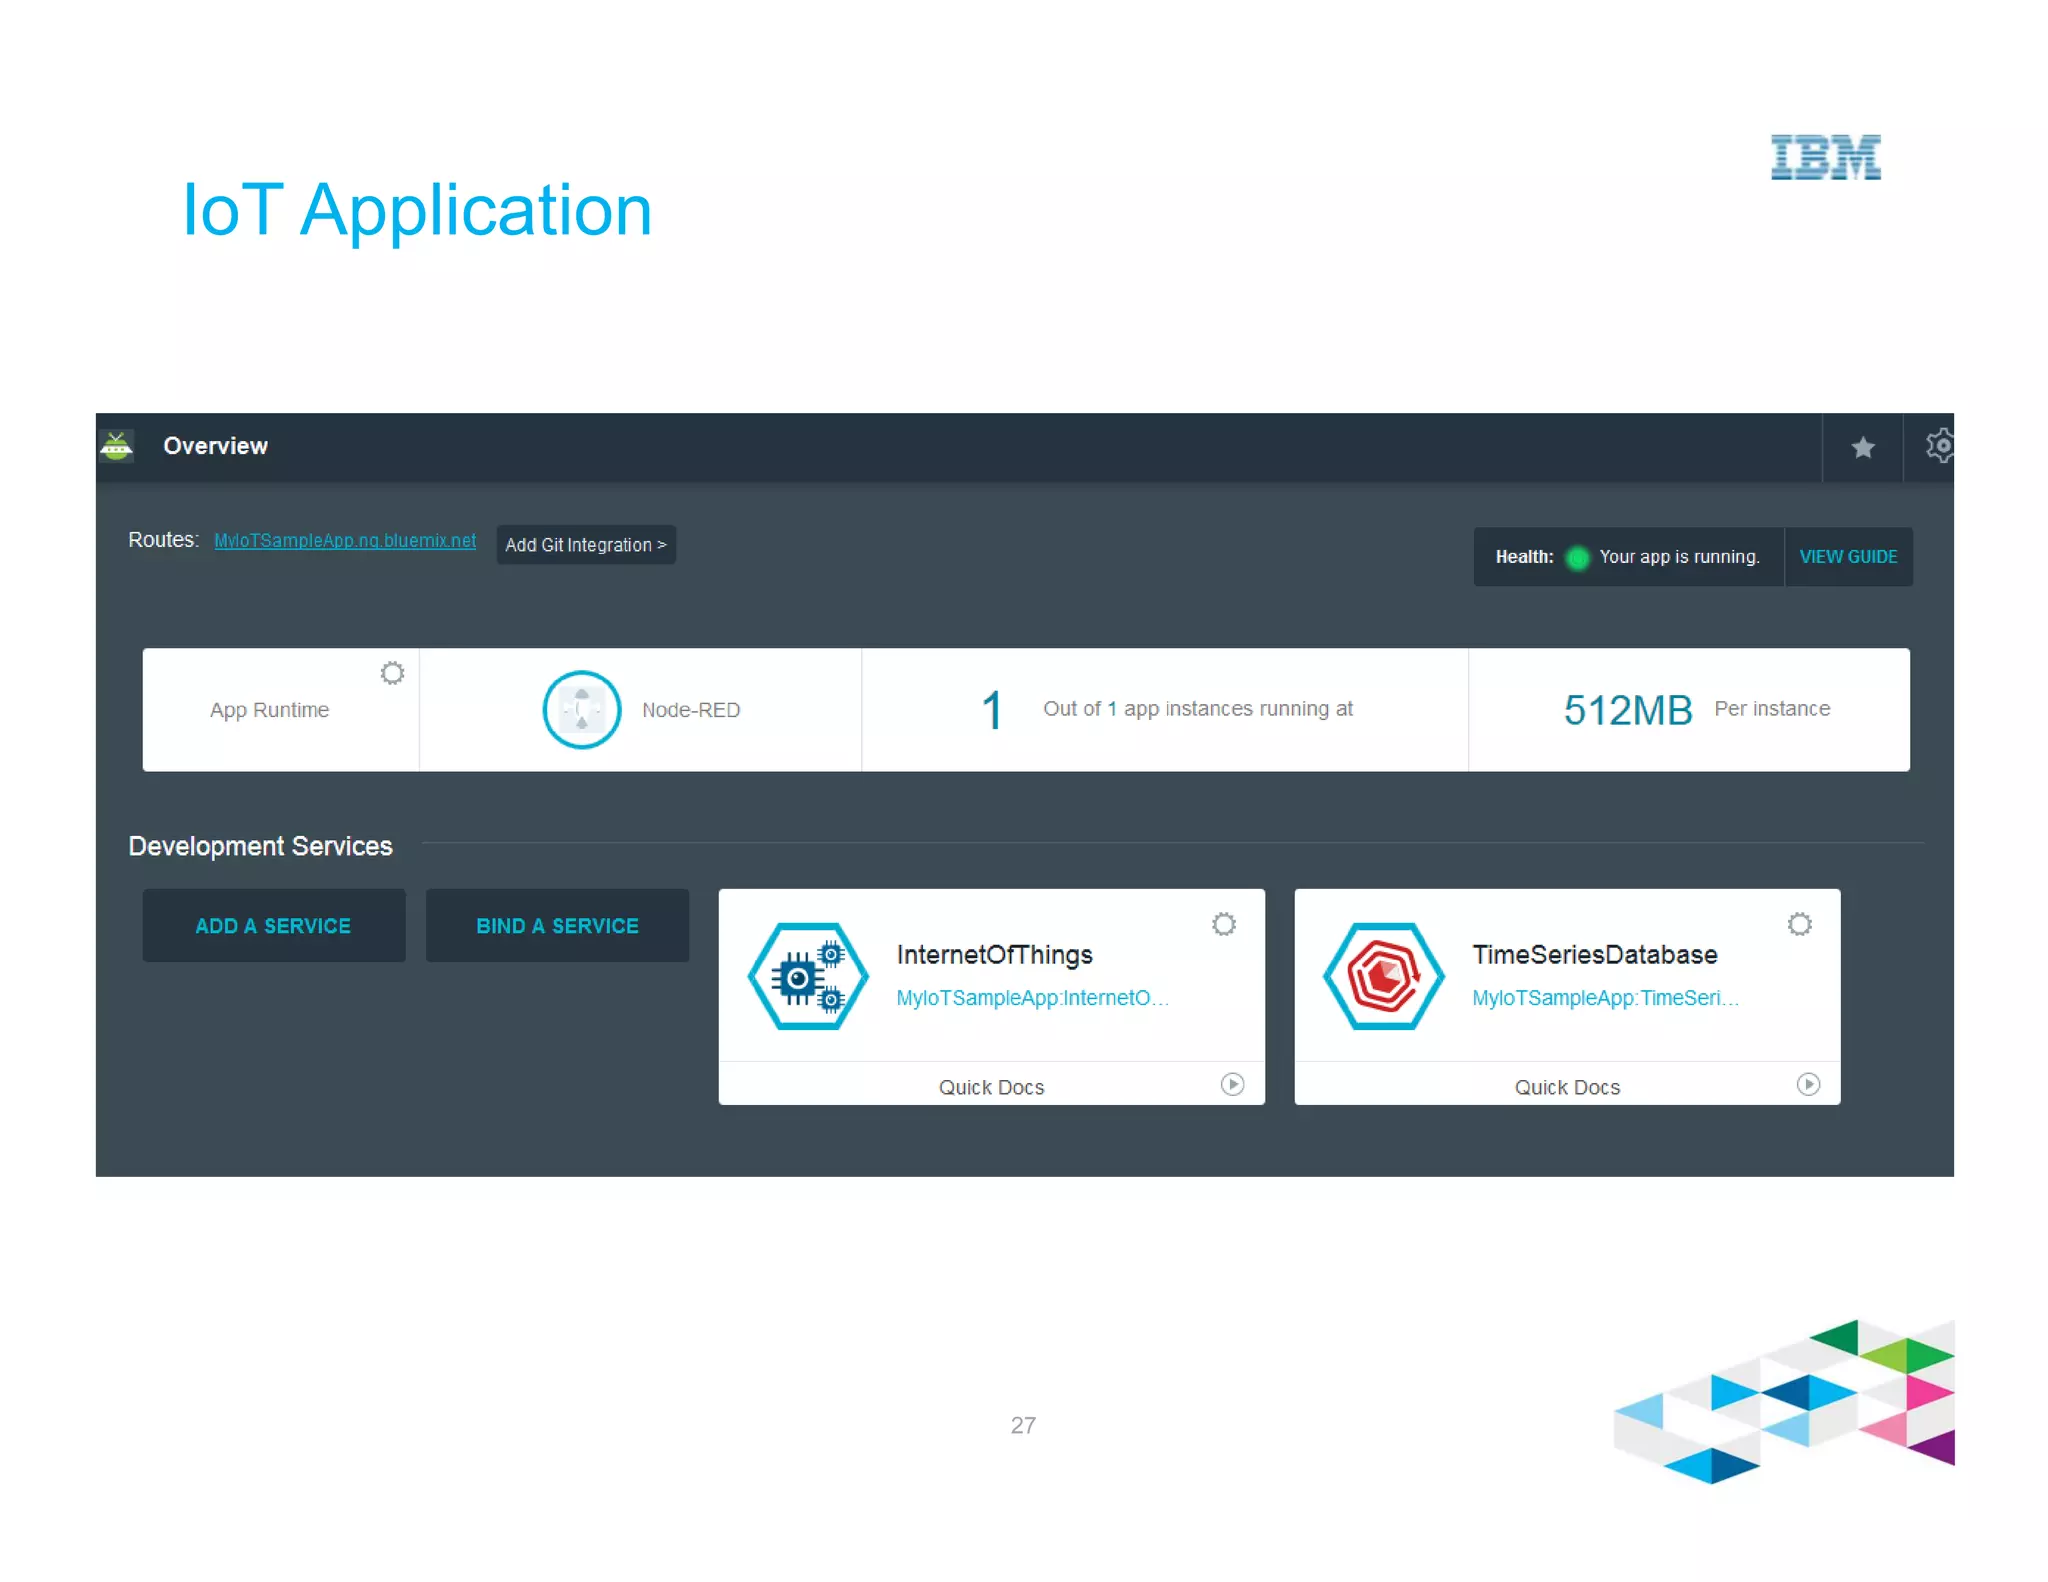Open MyIoTSampleApp:TimeSeri... service link

[1605, 998]
